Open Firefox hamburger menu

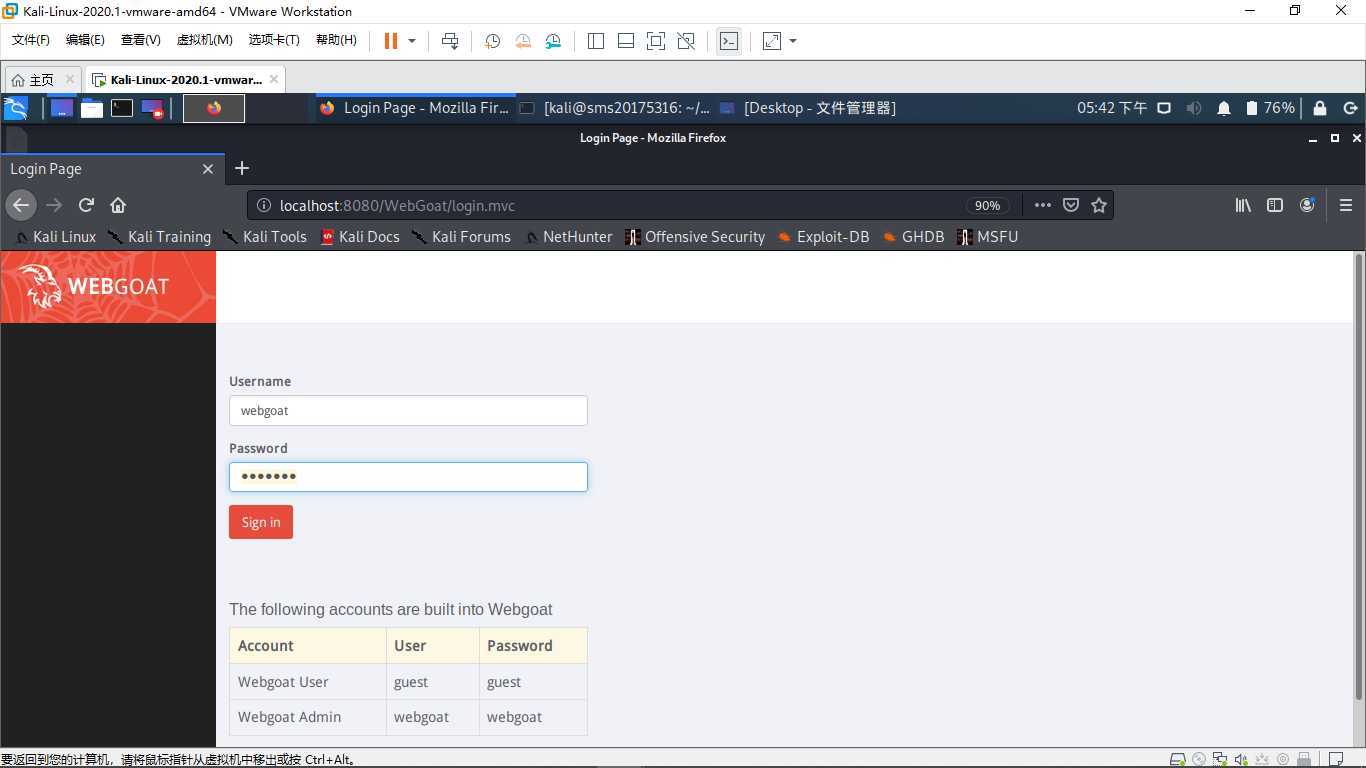[1346, 205]
